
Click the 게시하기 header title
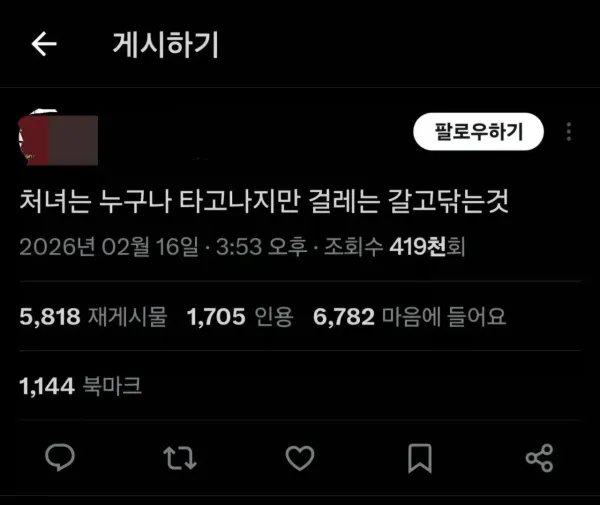[x=166, y=45]
